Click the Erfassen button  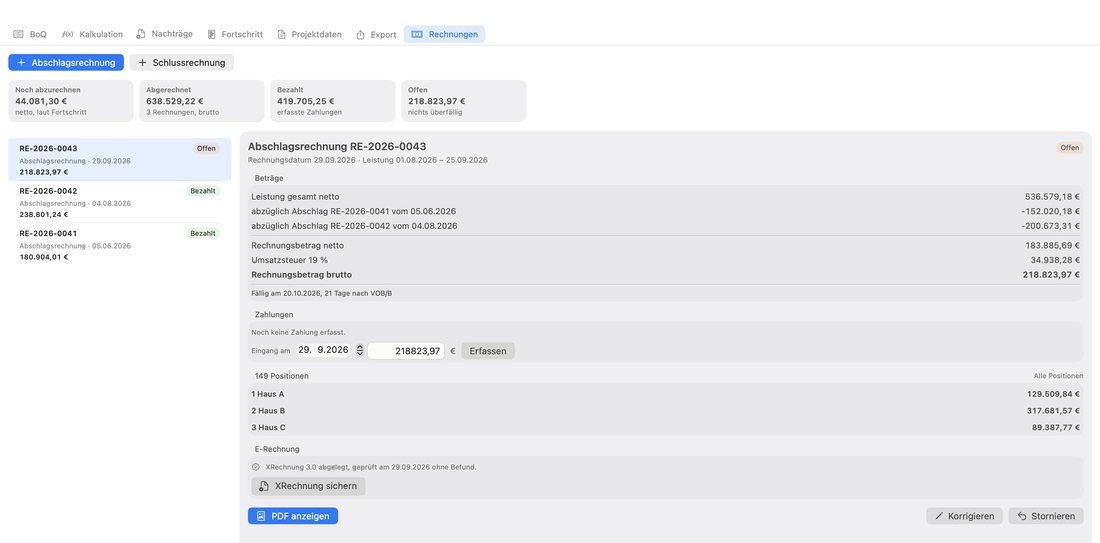[x=488, y=351]
